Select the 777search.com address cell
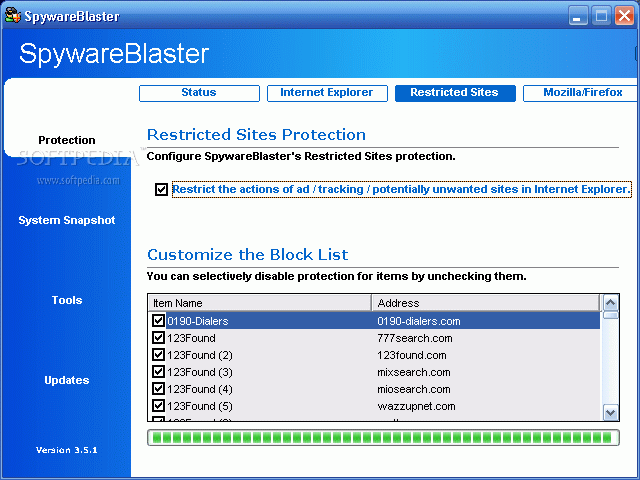Image resolution: width=640 pixels, height=480 pixels. [415, 338]
